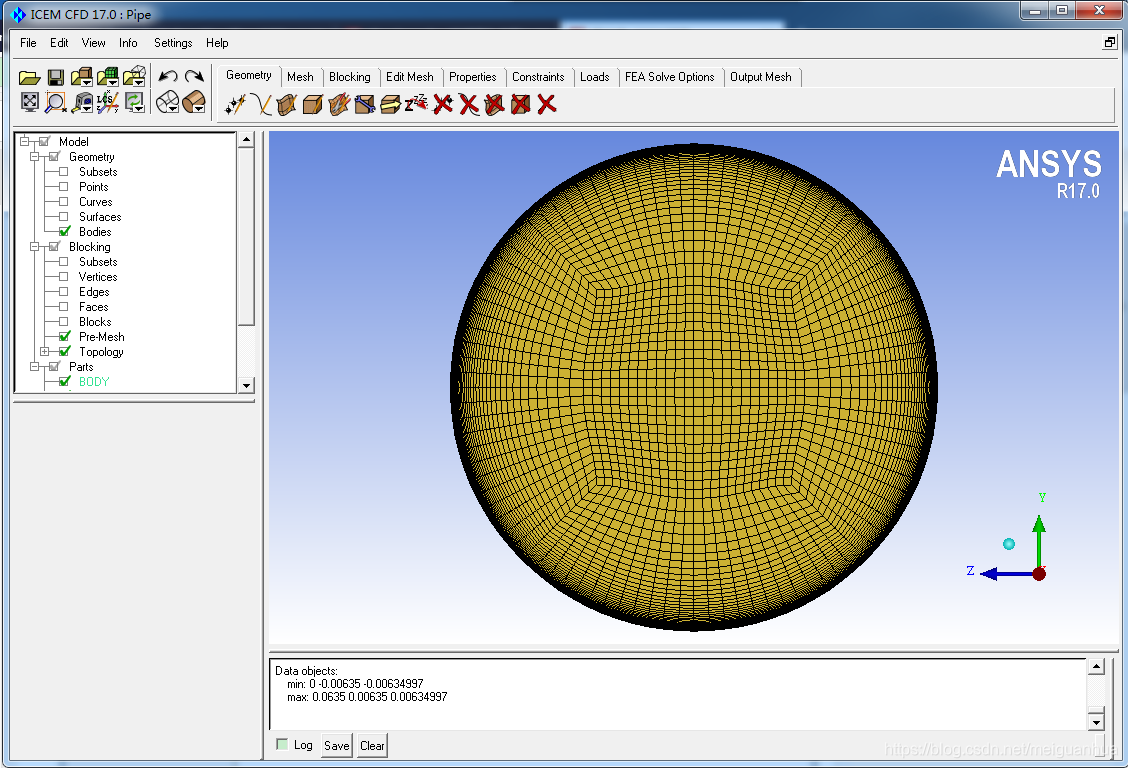Open the Transform Geometry tool
Screen dimensions: 1128x768
[391, 105]
